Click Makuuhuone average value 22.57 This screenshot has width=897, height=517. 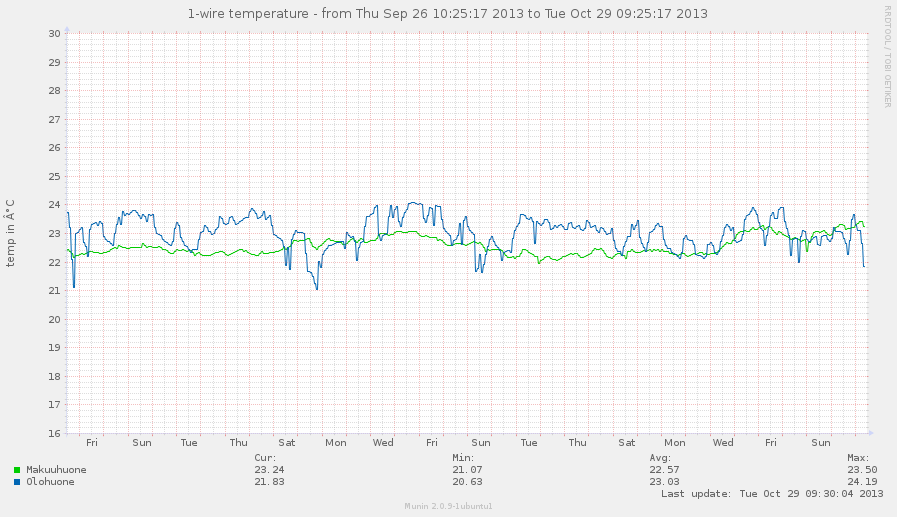tap(665, 470)
